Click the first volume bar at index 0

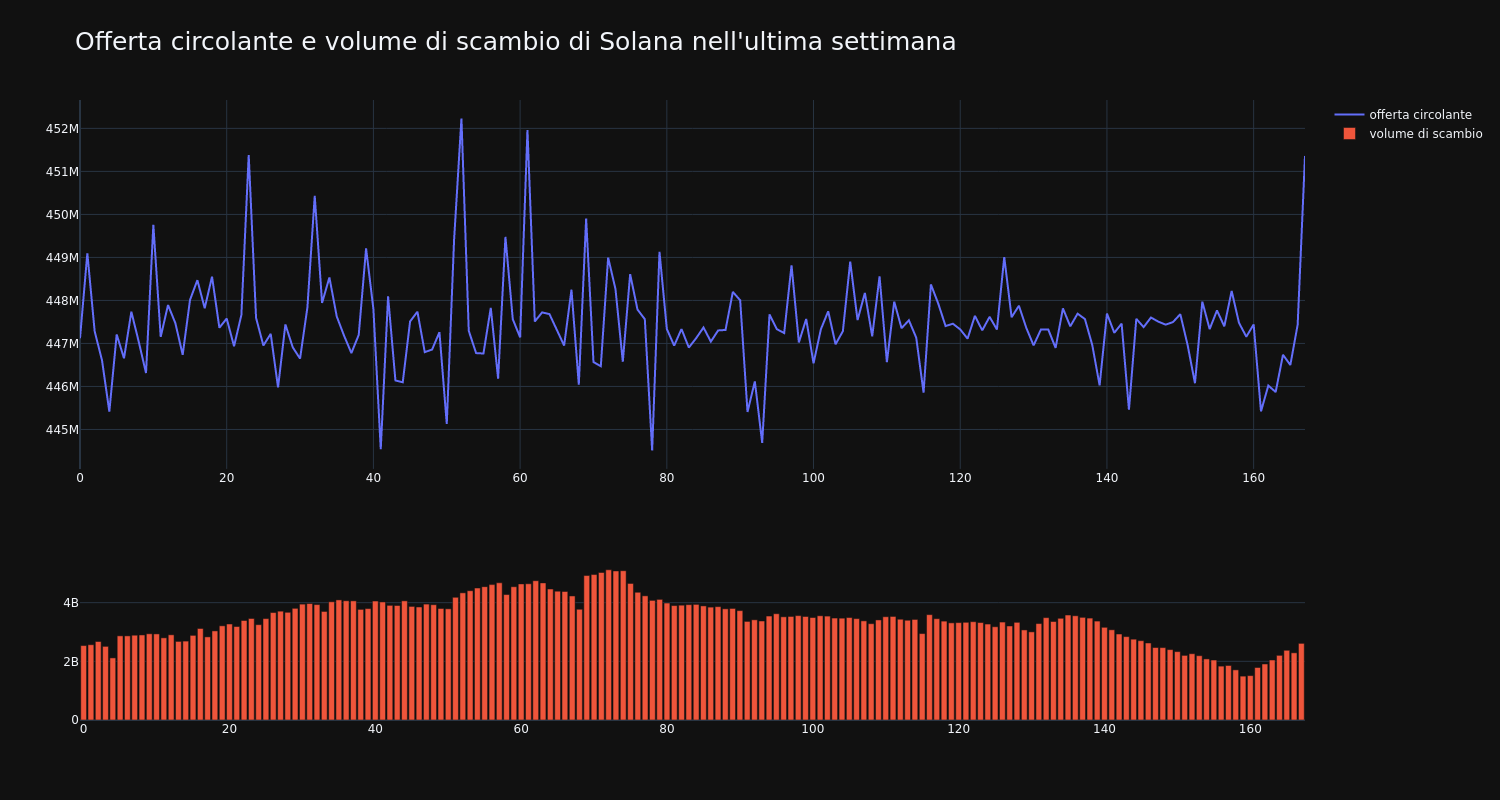pos(84,683)
